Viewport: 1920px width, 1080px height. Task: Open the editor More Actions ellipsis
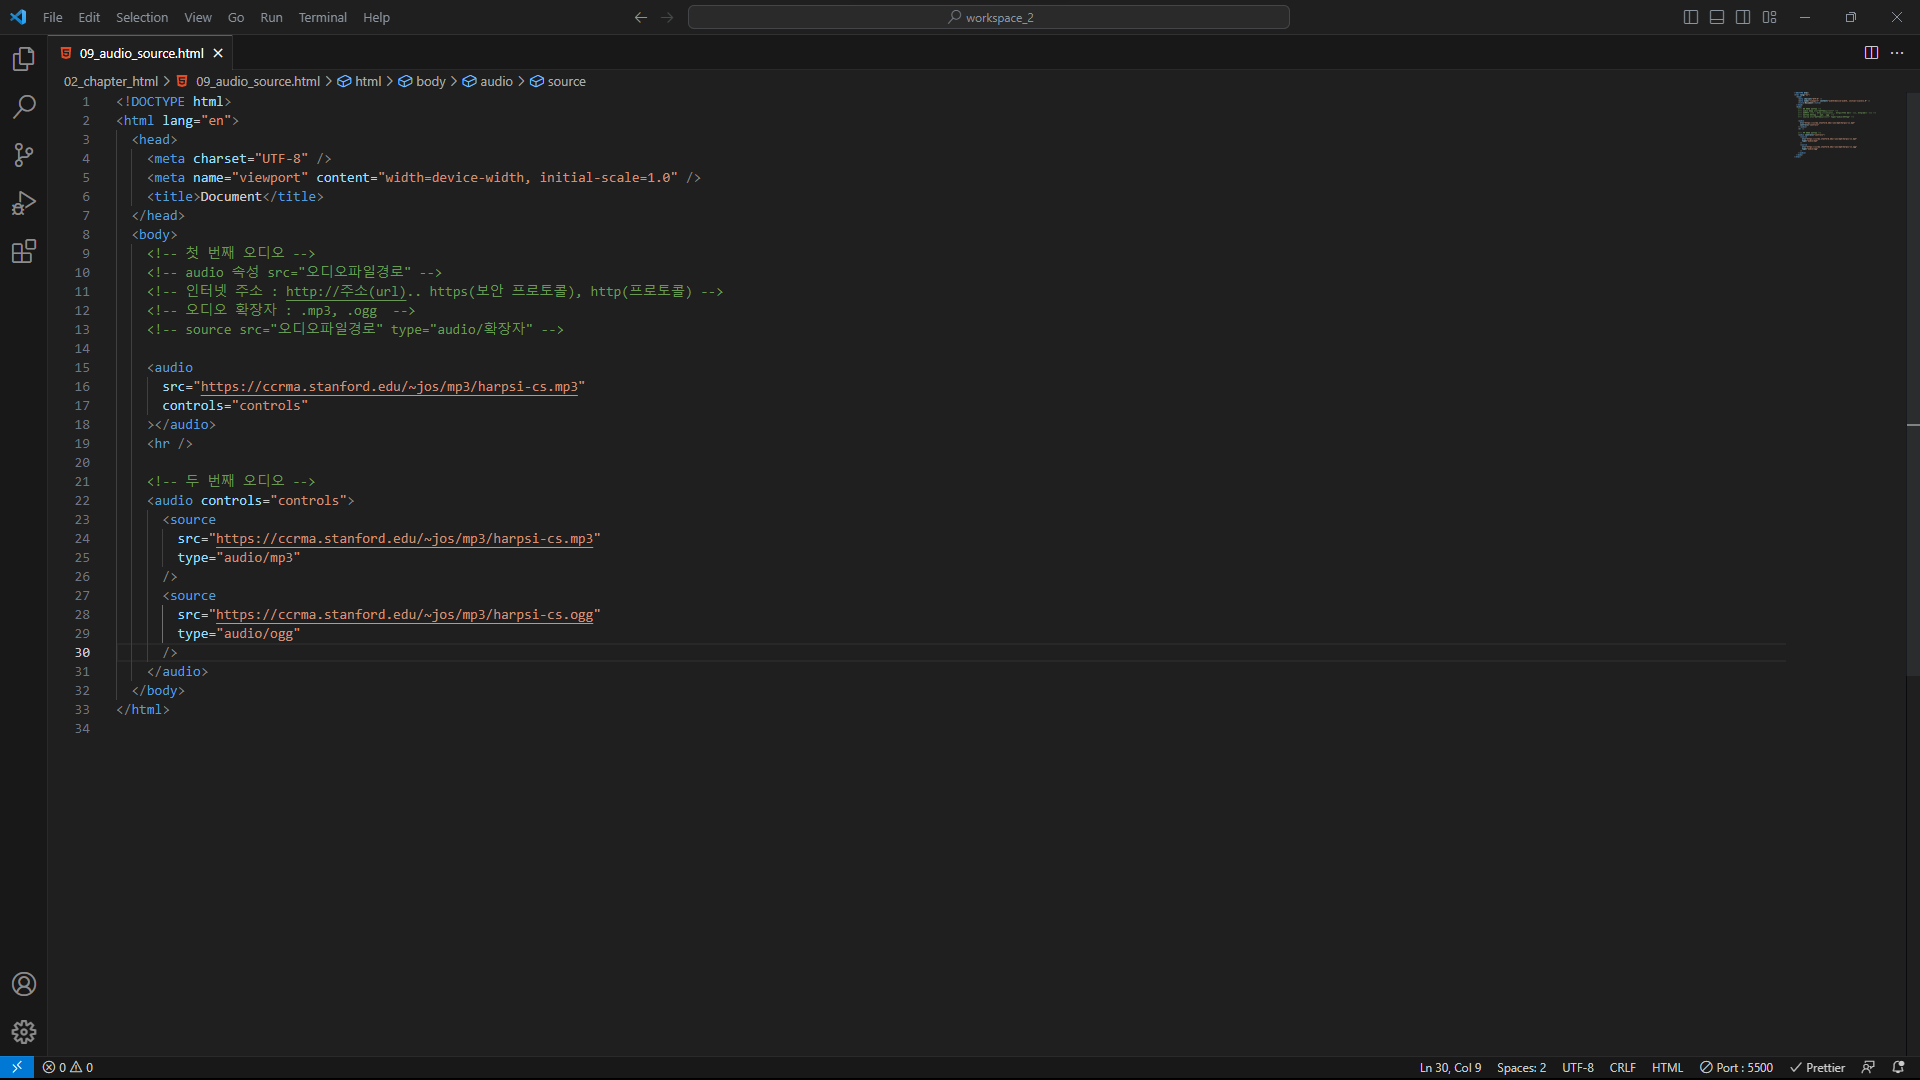[x=1897, y=53]
